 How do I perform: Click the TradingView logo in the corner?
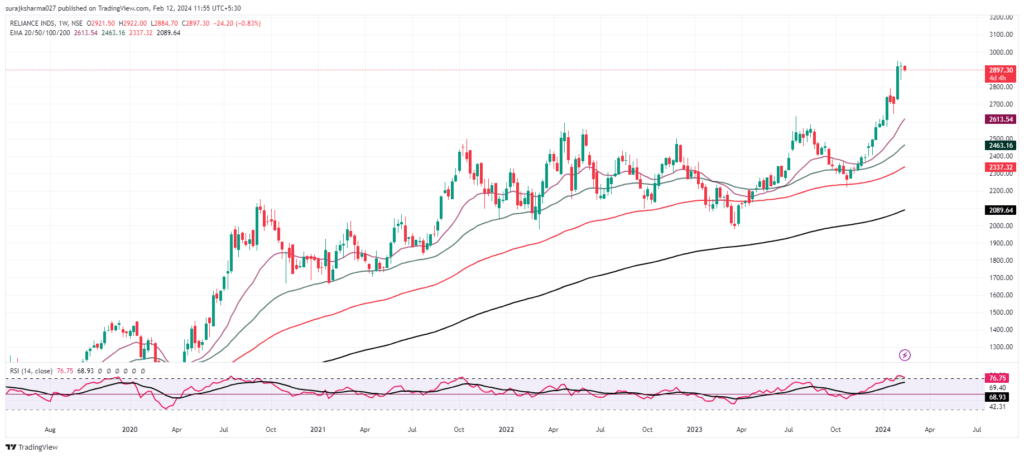point(29,447)
